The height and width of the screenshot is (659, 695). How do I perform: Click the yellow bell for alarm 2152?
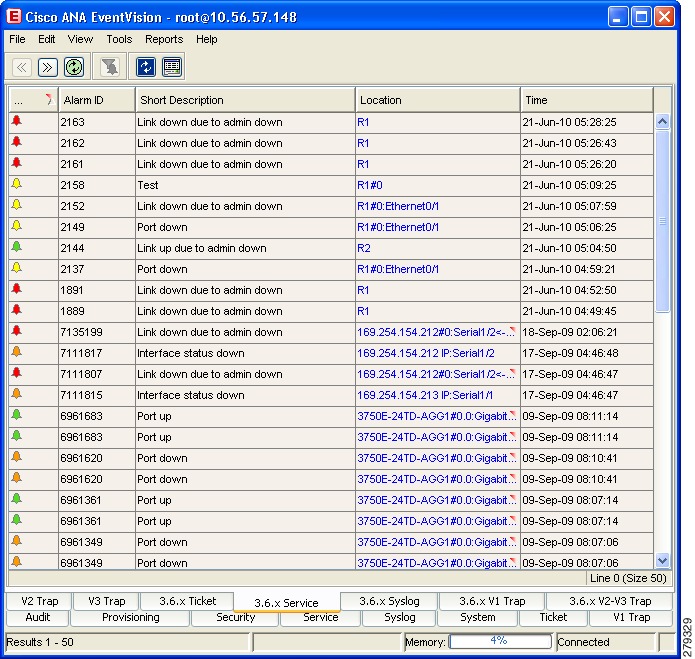pos(17,205)
